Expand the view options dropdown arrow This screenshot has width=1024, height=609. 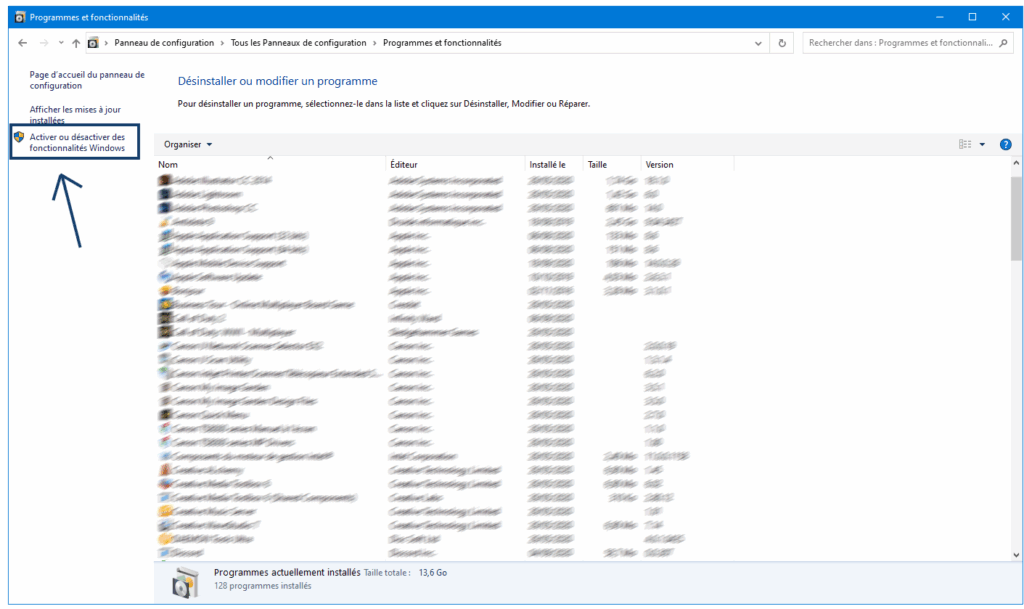pyautogui.click(x=982, y=145)
